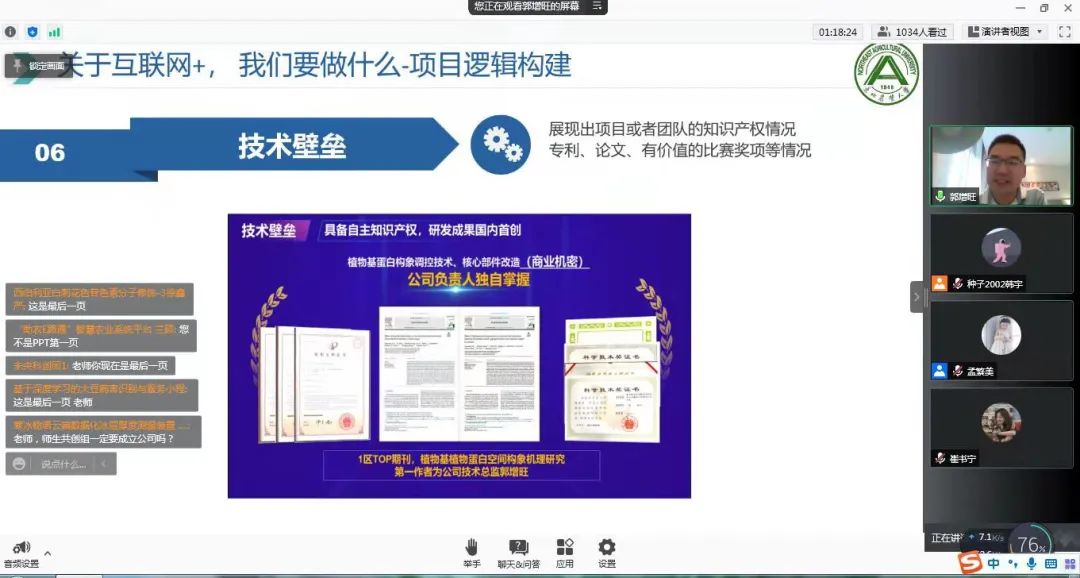This screenshot has height=578, width=1080.
Task: Collapse the participant video side panel
Action: (916, 297)
